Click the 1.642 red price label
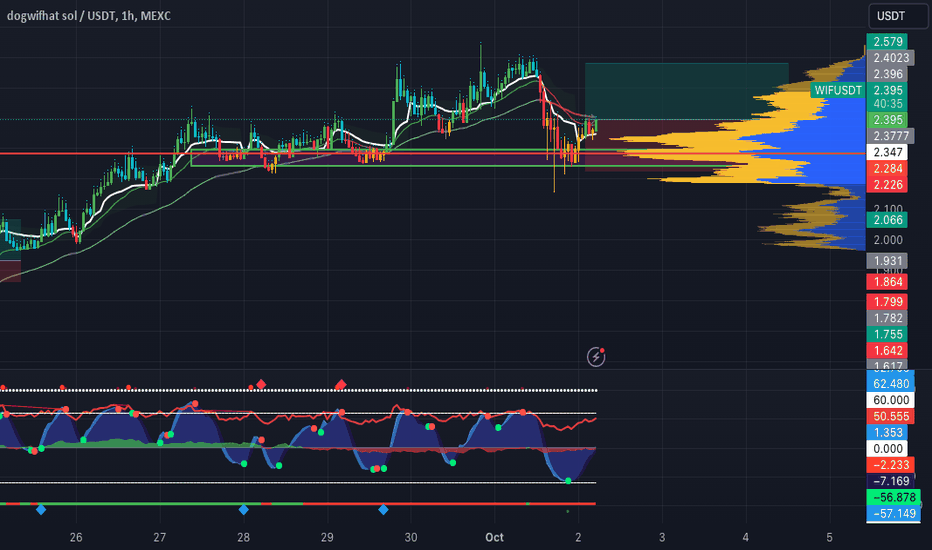The height and width of the screenshot is (550, 932). click(x=888, y=351)
